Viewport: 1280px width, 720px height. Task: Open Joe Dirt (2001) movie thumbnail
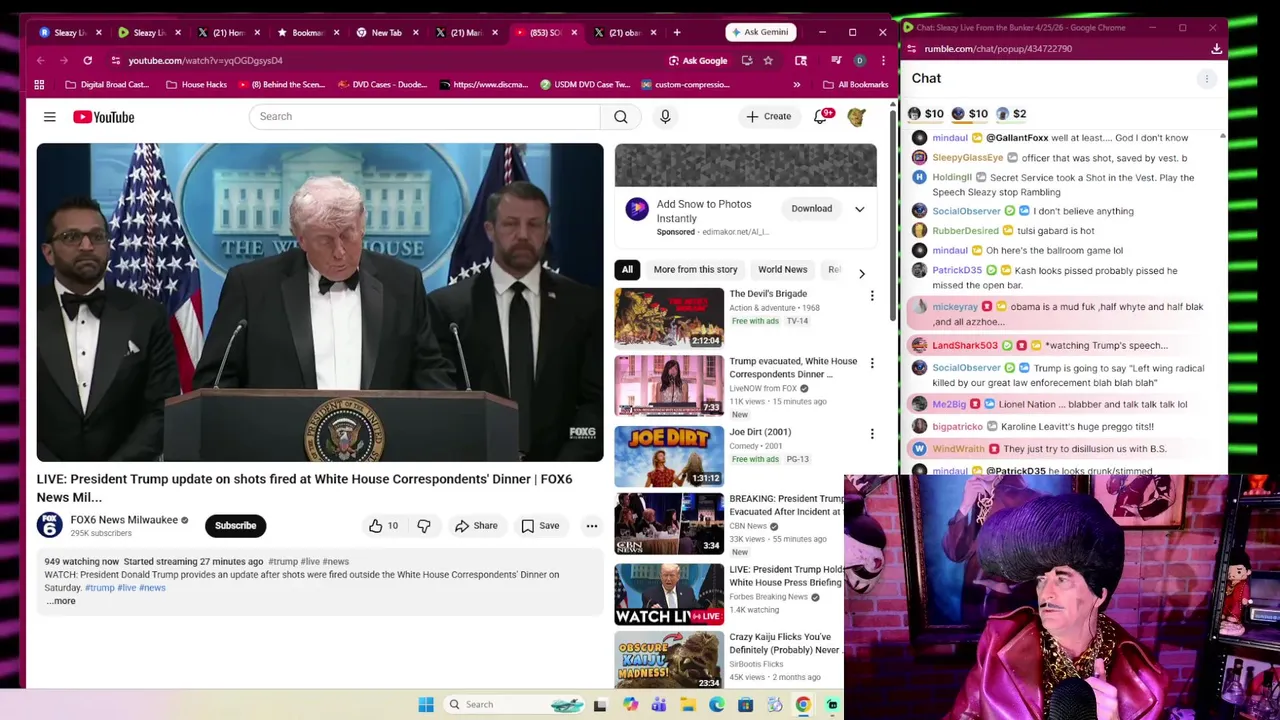coord(669,456)
